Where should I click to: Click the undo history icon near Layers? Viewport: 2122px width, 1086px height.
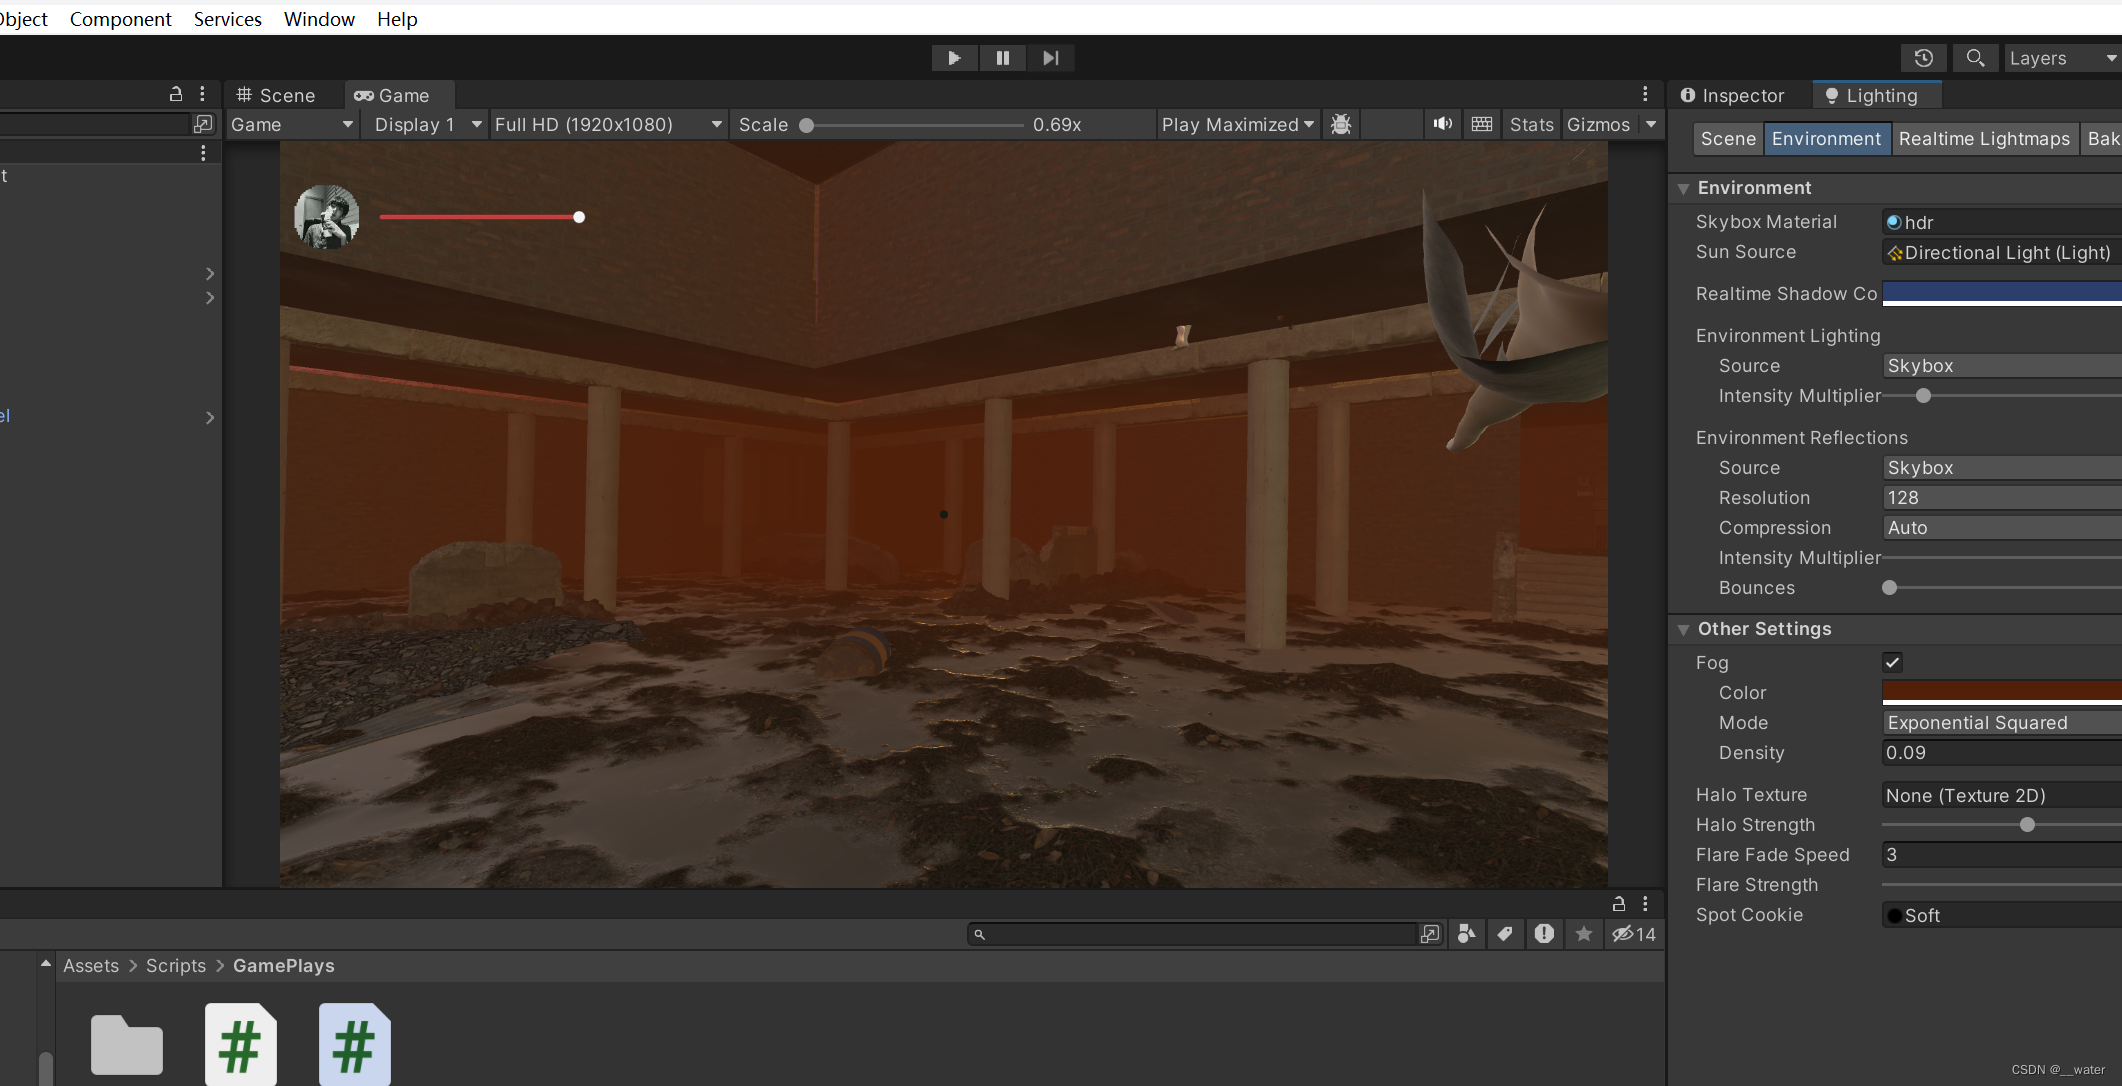[1924, 57]
